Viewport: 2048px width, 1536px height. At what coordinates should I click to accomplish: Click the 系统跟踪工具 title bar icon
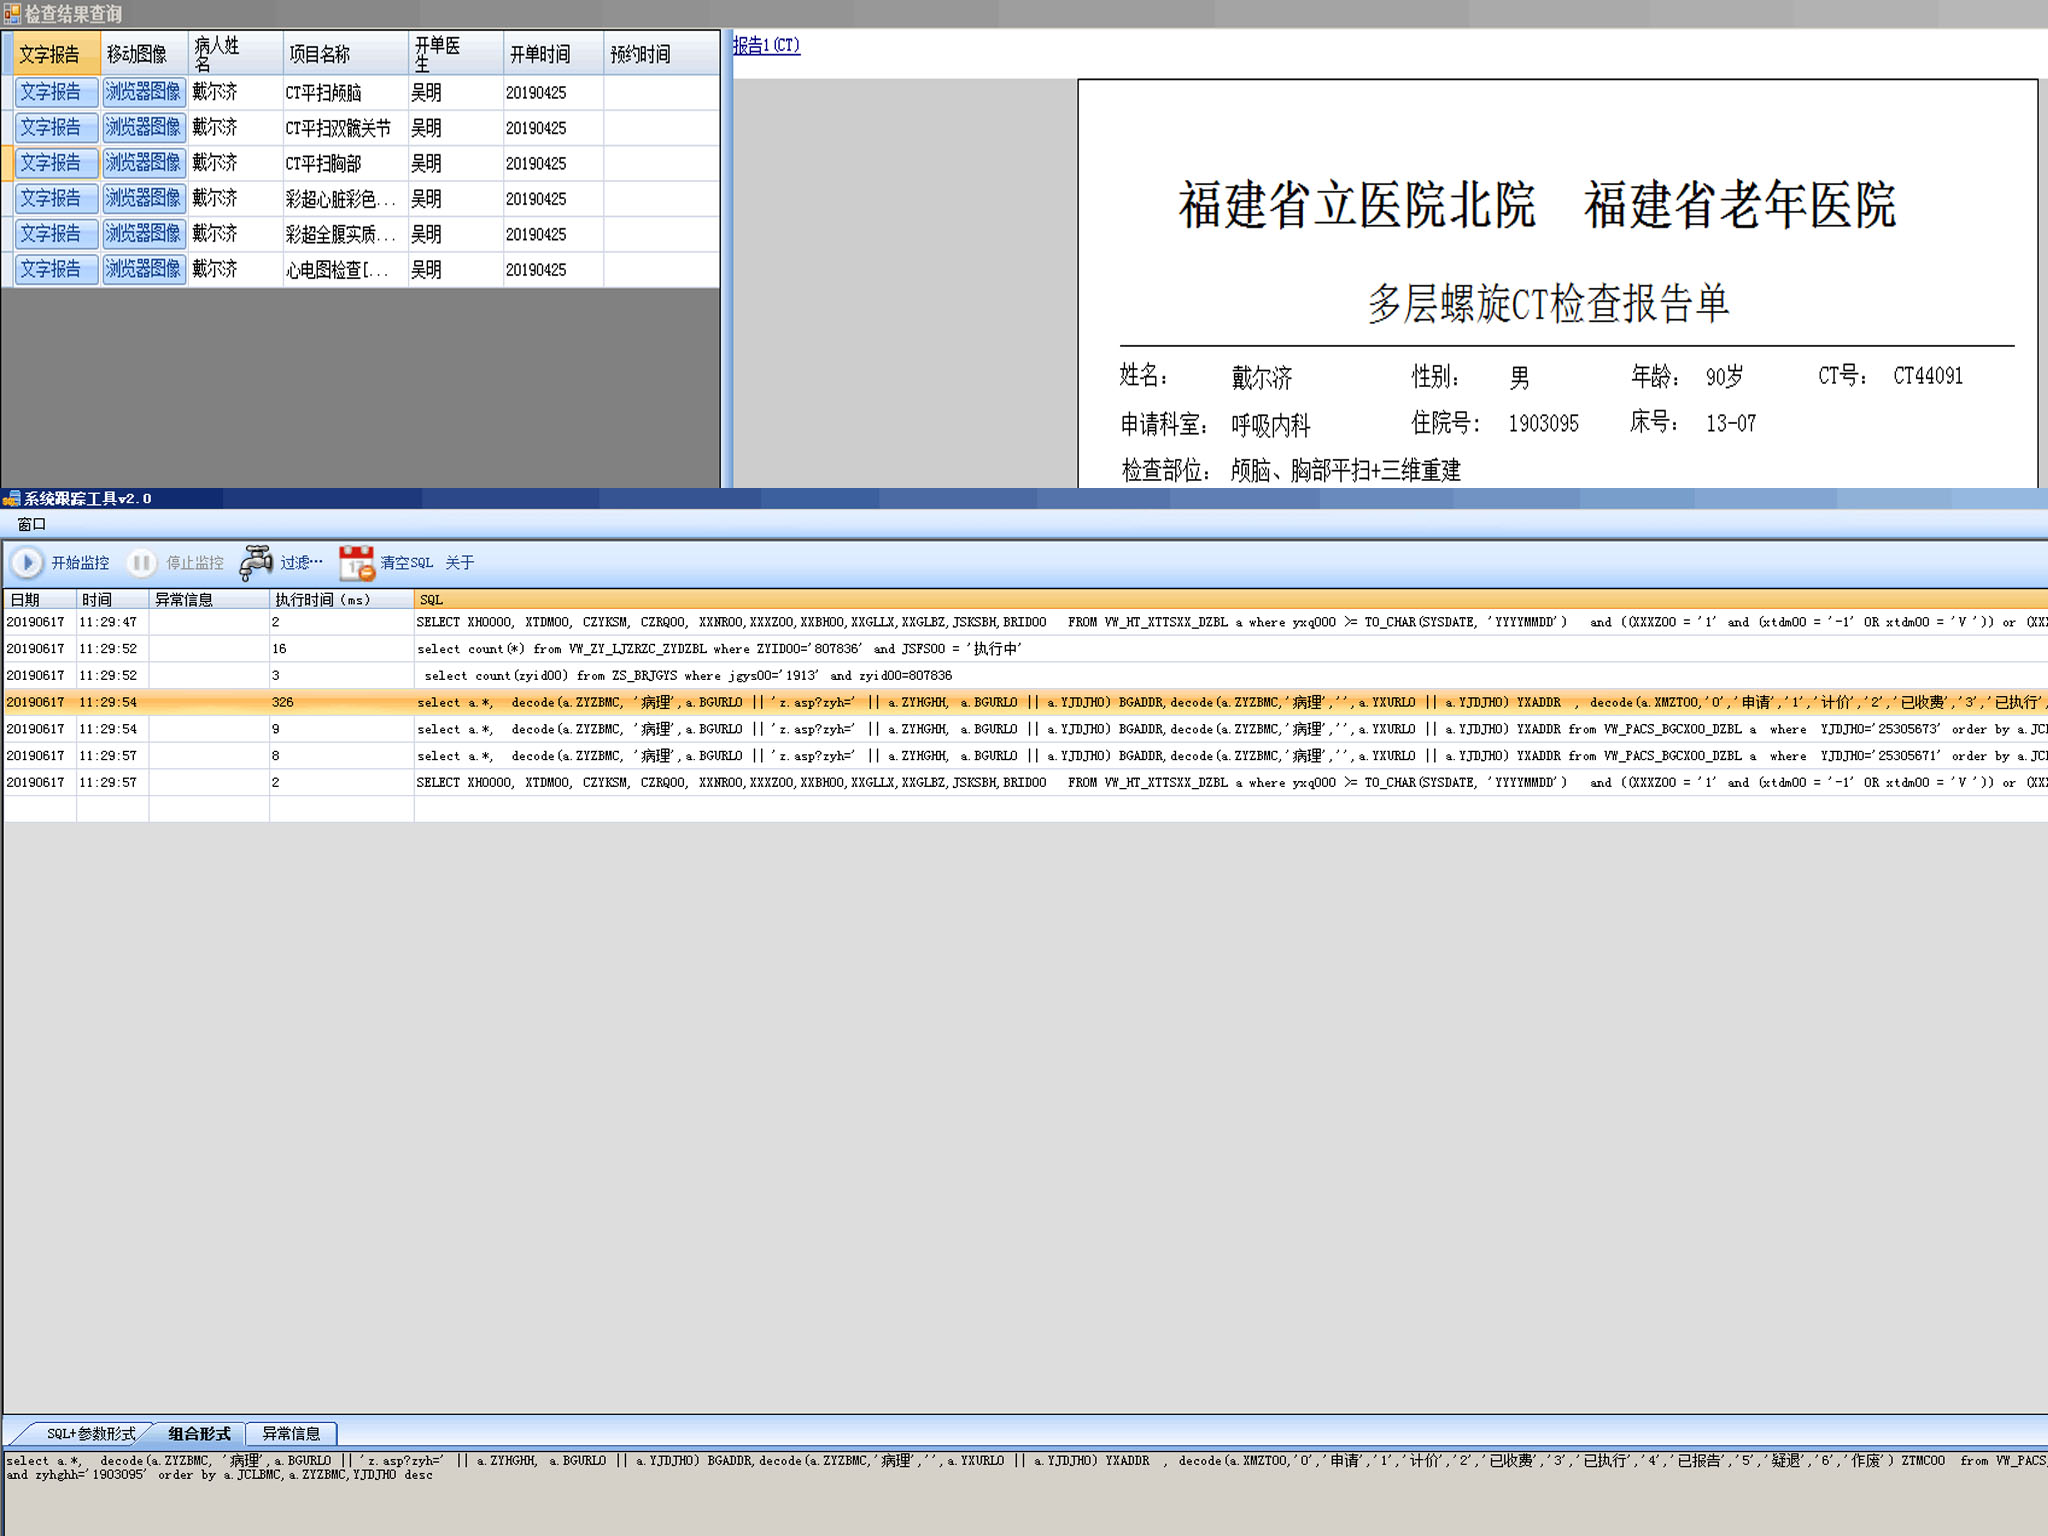pyautogui.click(x=11, y=498)
